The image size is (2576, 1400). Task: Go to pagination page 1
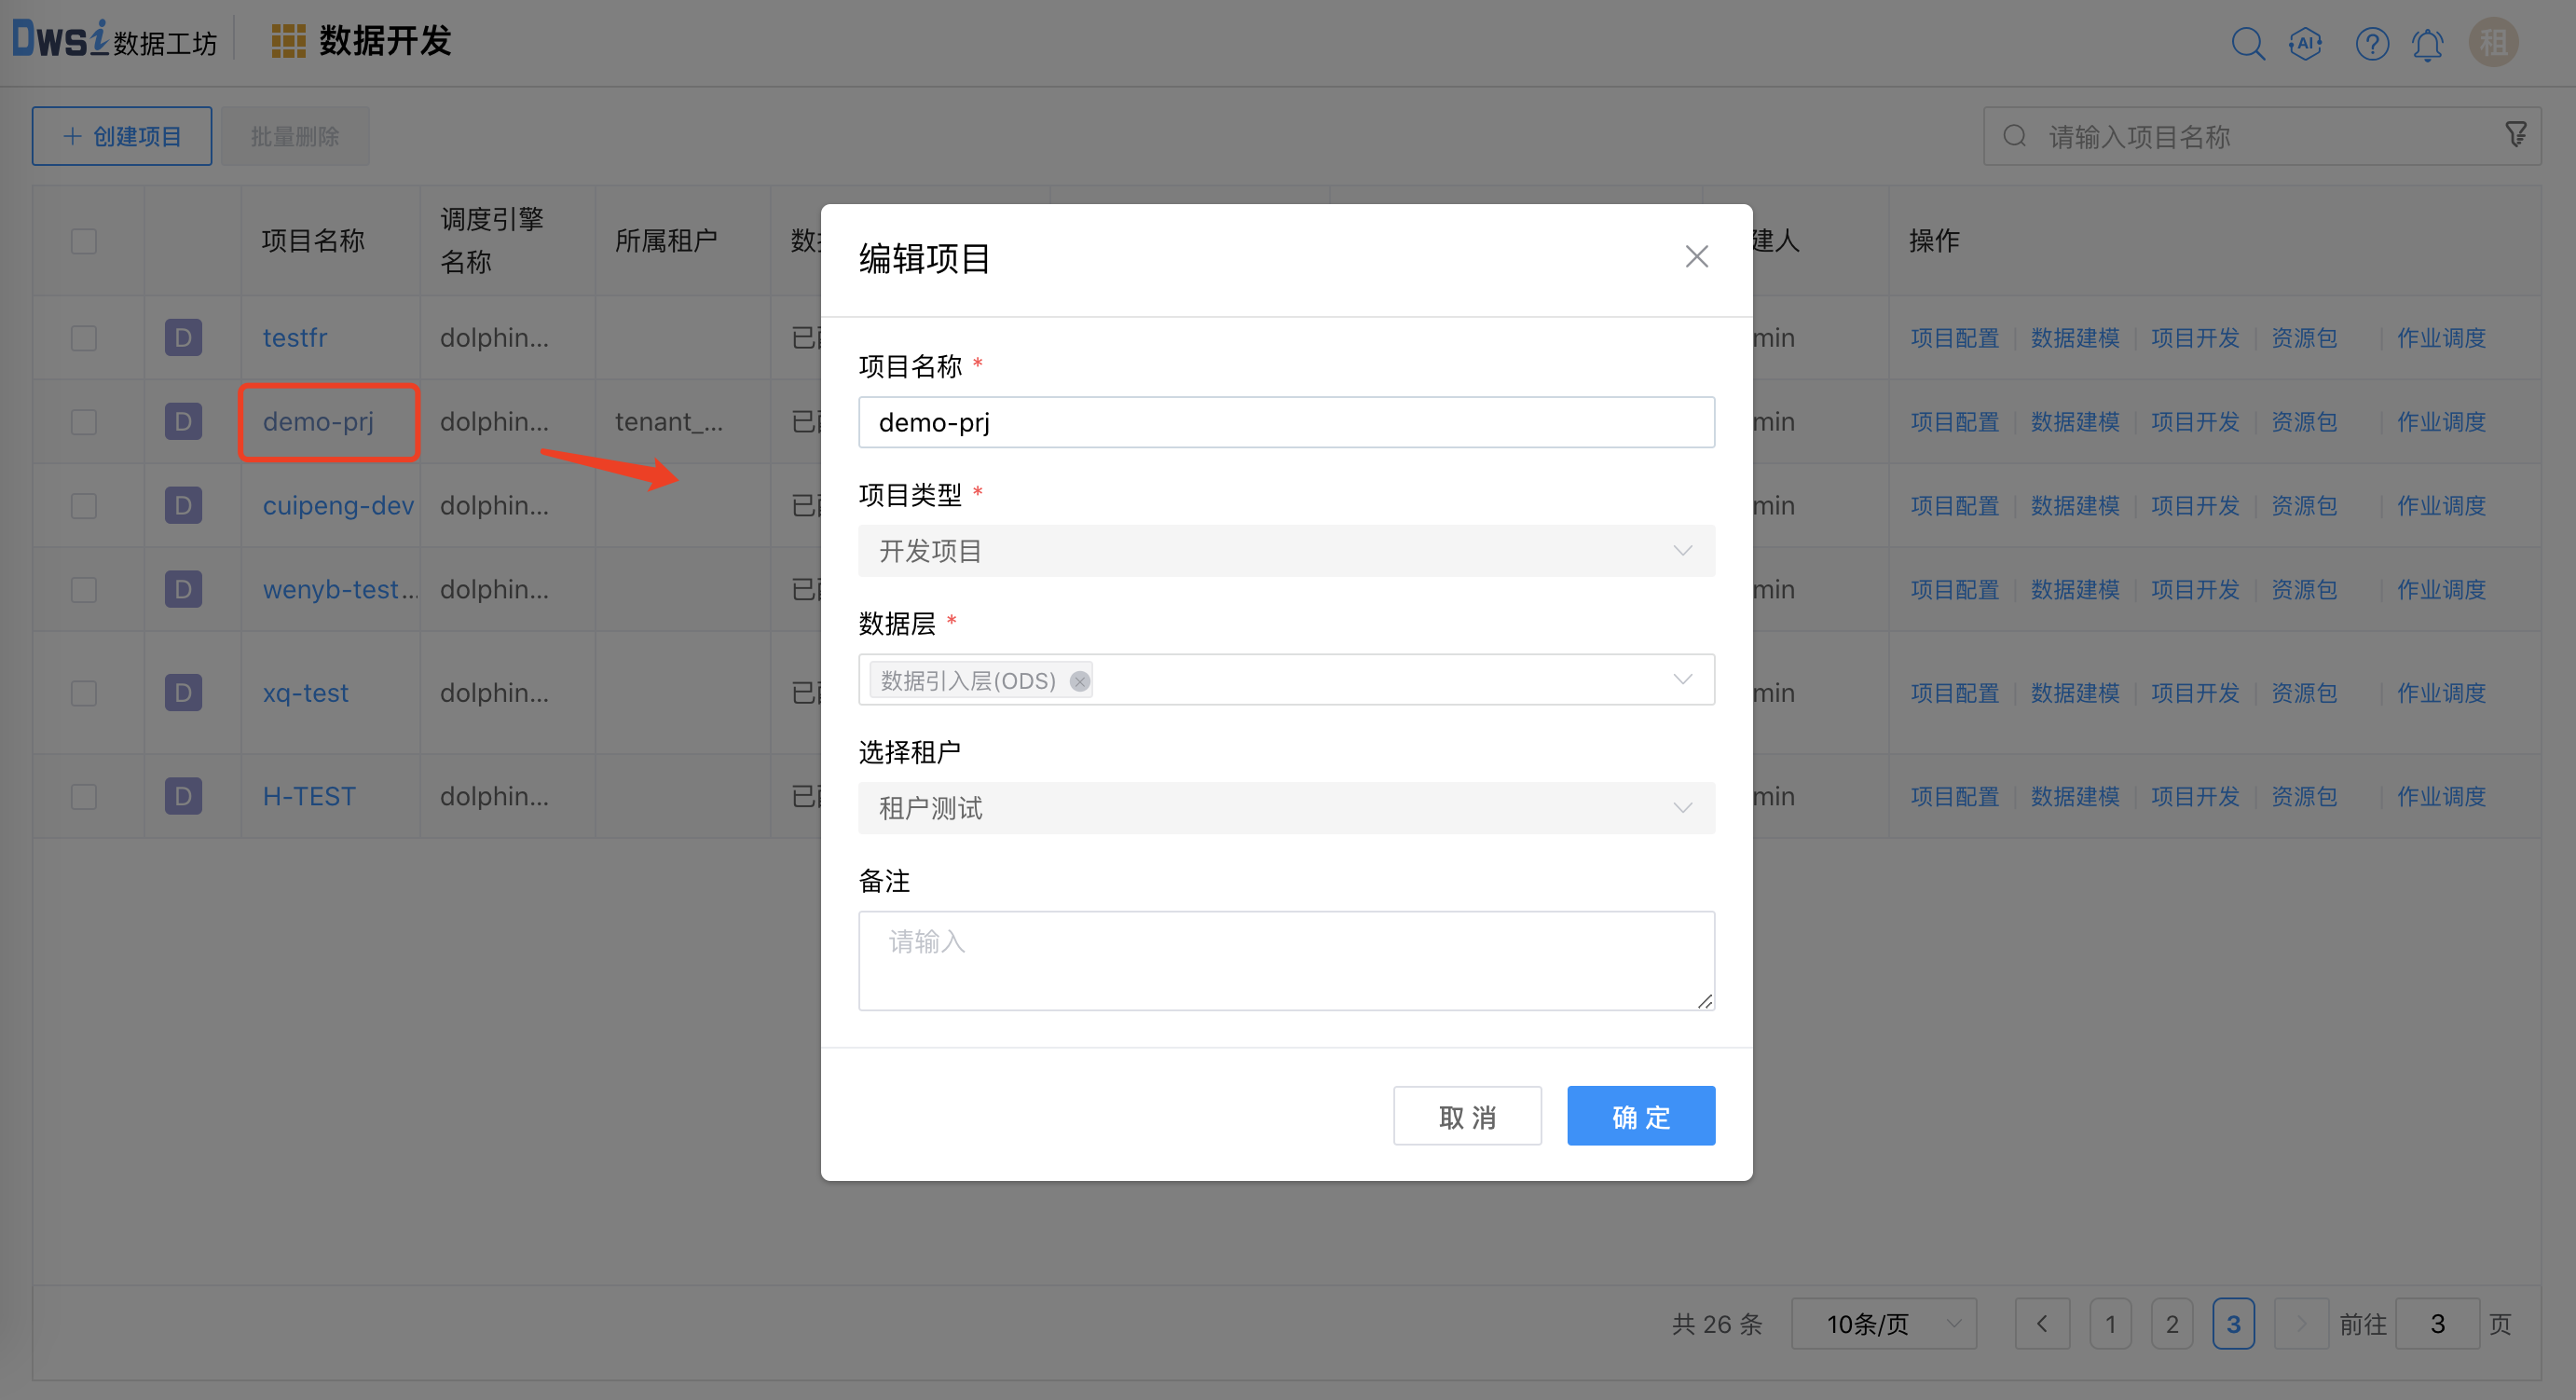click(2110, 1324)
